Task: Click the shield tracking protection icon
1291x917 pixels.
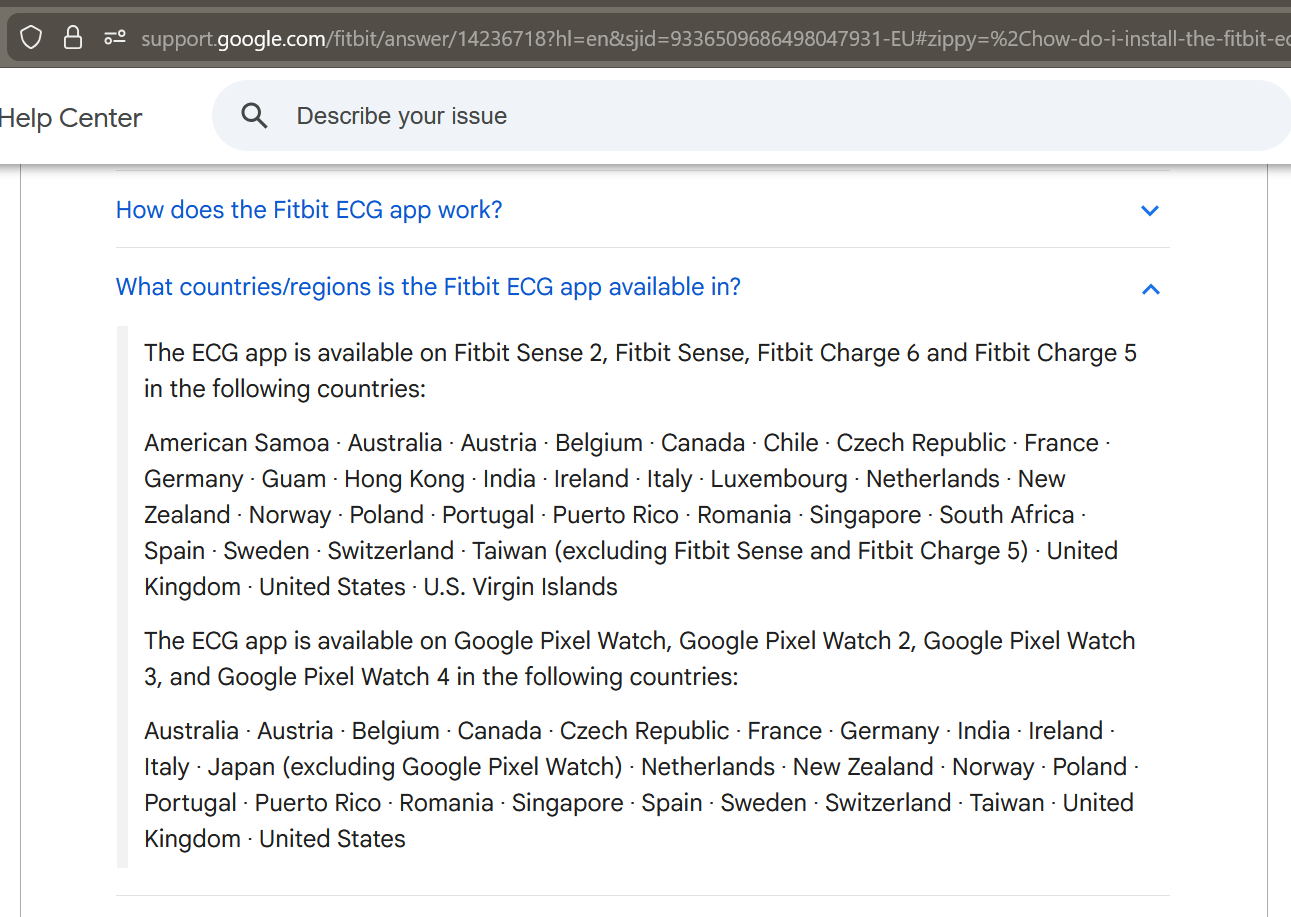Action: tap(32, 38)
